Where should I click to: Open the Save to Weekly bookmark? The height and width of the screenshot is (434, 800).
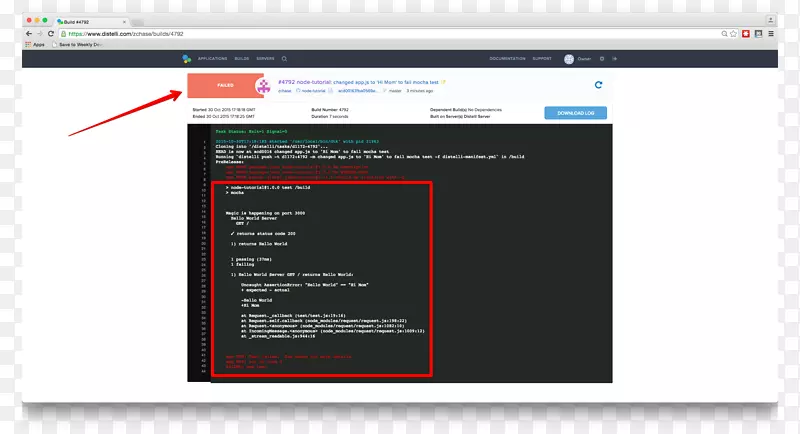[x=78, y=45]
